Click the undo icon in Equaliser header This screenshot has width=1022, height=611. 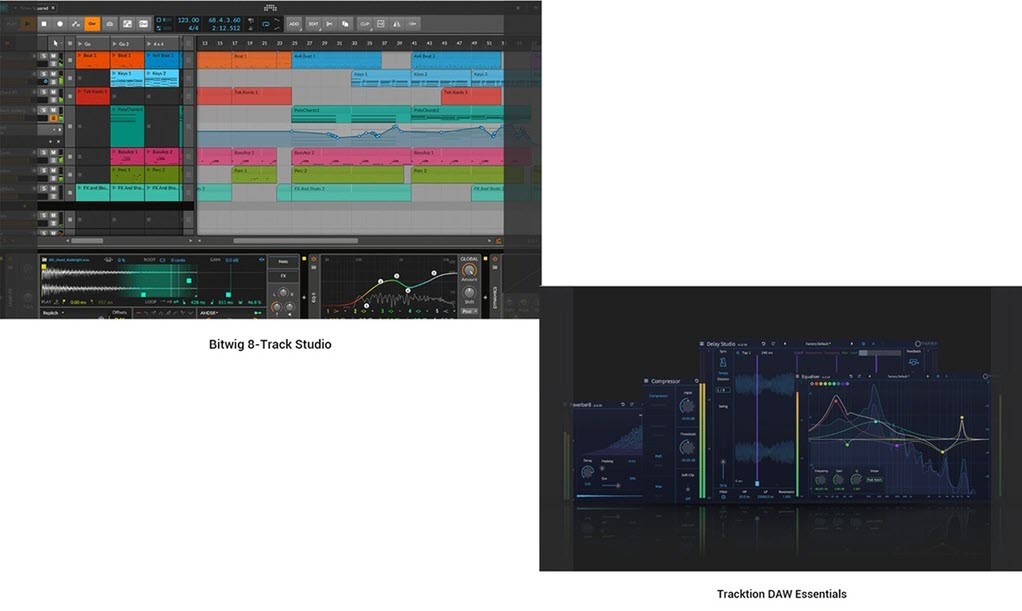851,376
